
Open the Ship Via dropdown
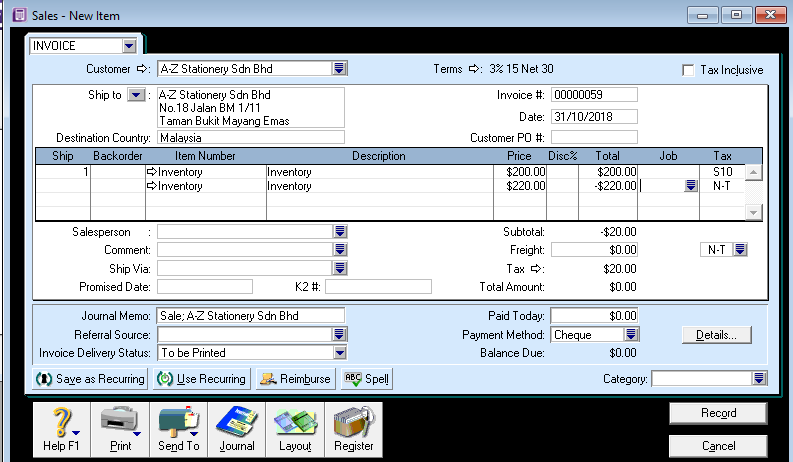(x=340, y=268)
